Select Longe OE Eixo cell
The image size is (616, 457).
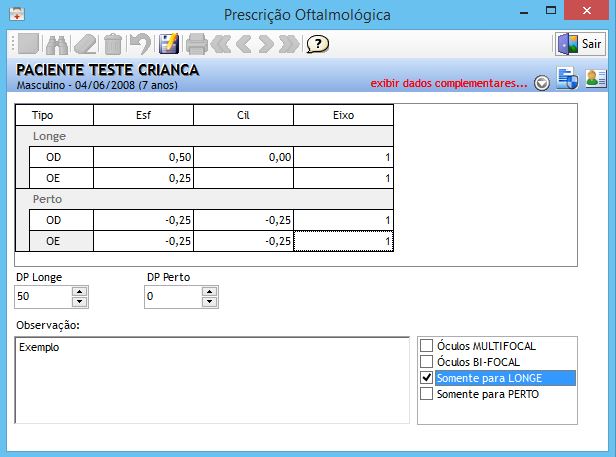pyautogui.click(x=343, y=178)
